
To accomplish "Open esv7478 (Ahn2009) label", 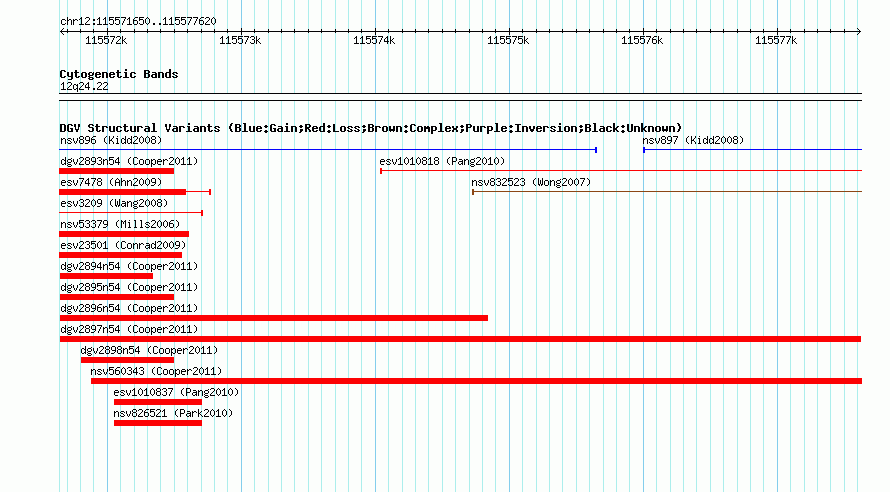I will coord(111,182).
